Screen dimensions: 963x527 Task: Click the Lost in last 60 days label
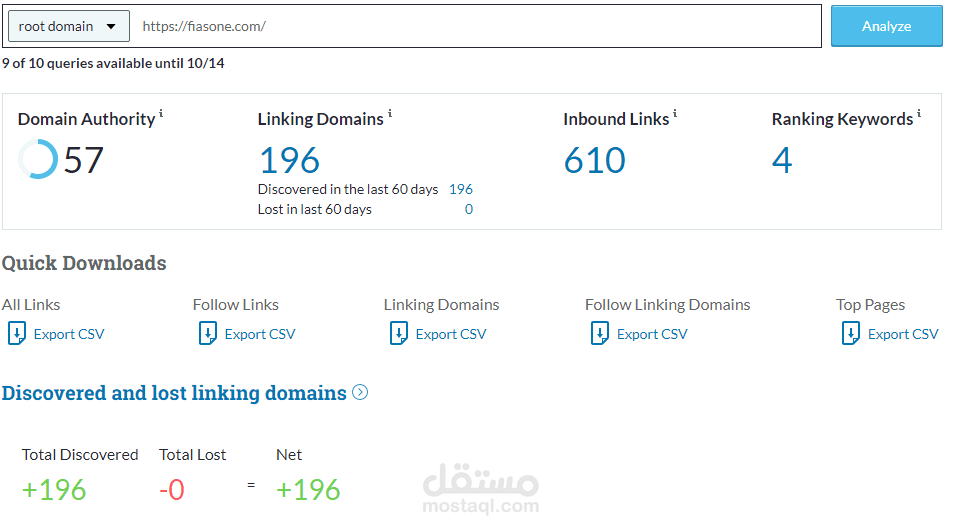click(314, 209)
